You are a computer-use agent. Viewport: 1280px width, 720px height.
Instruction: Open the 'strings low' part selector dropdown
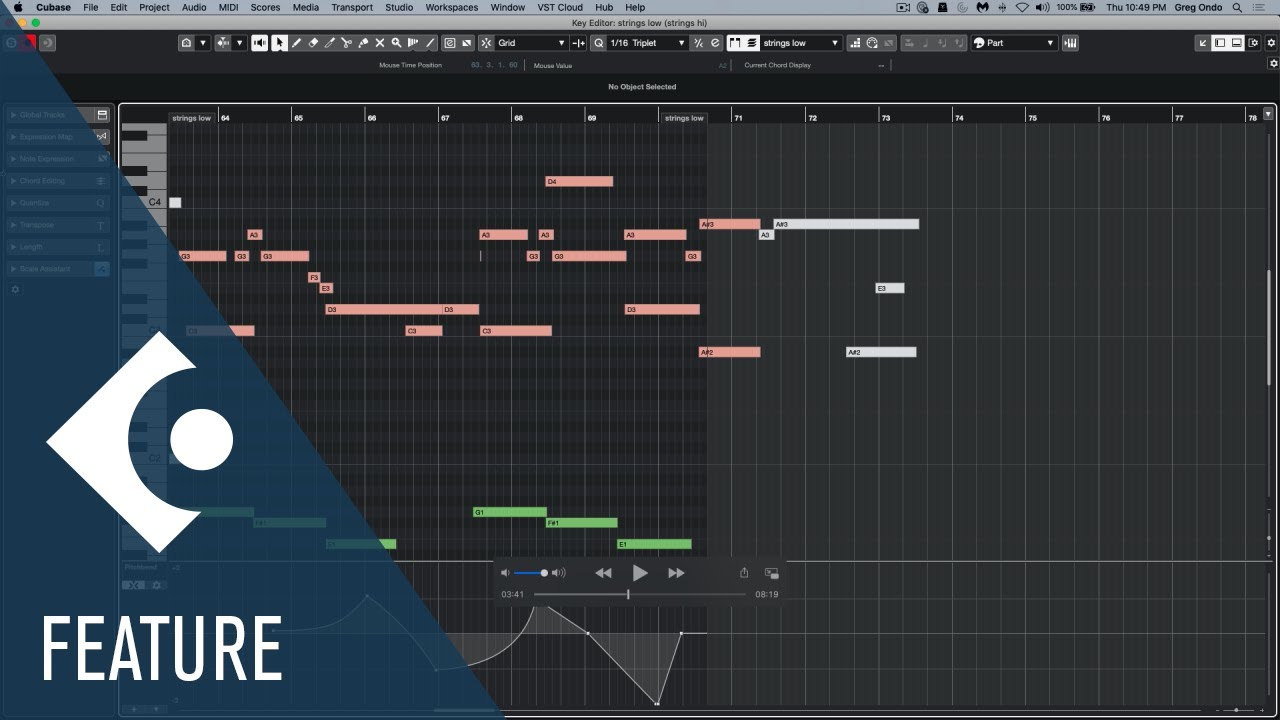click(x=801, y=43)
